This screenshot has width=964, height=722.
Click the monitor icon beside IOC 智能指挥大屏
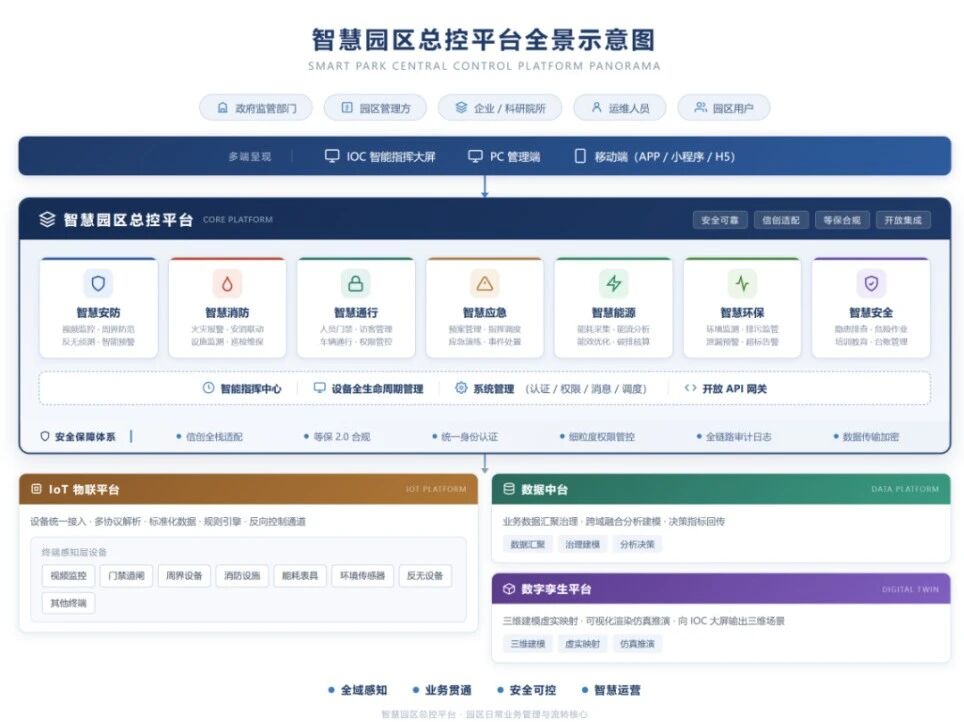332,156
